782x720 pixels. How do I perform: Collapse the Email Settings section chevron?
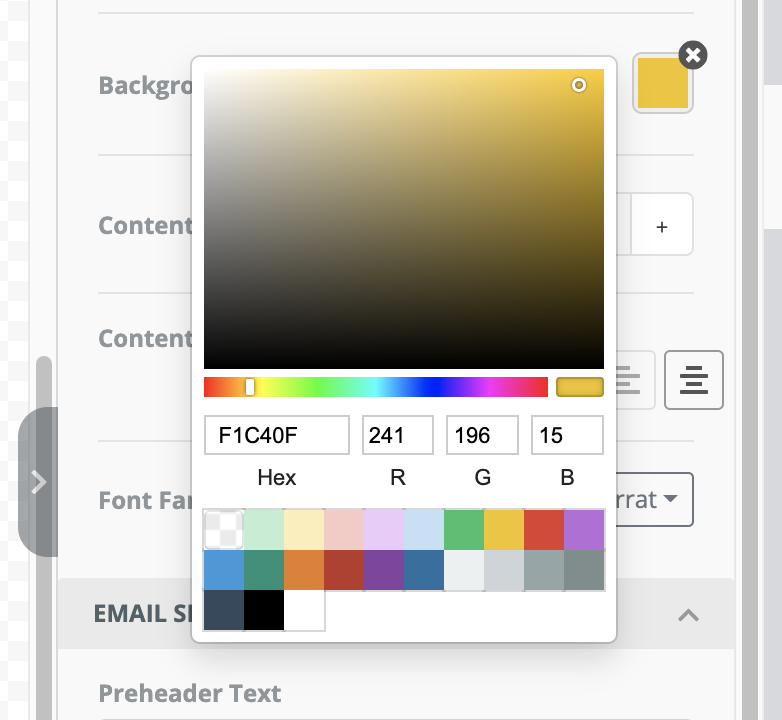[x=688, y=615]
